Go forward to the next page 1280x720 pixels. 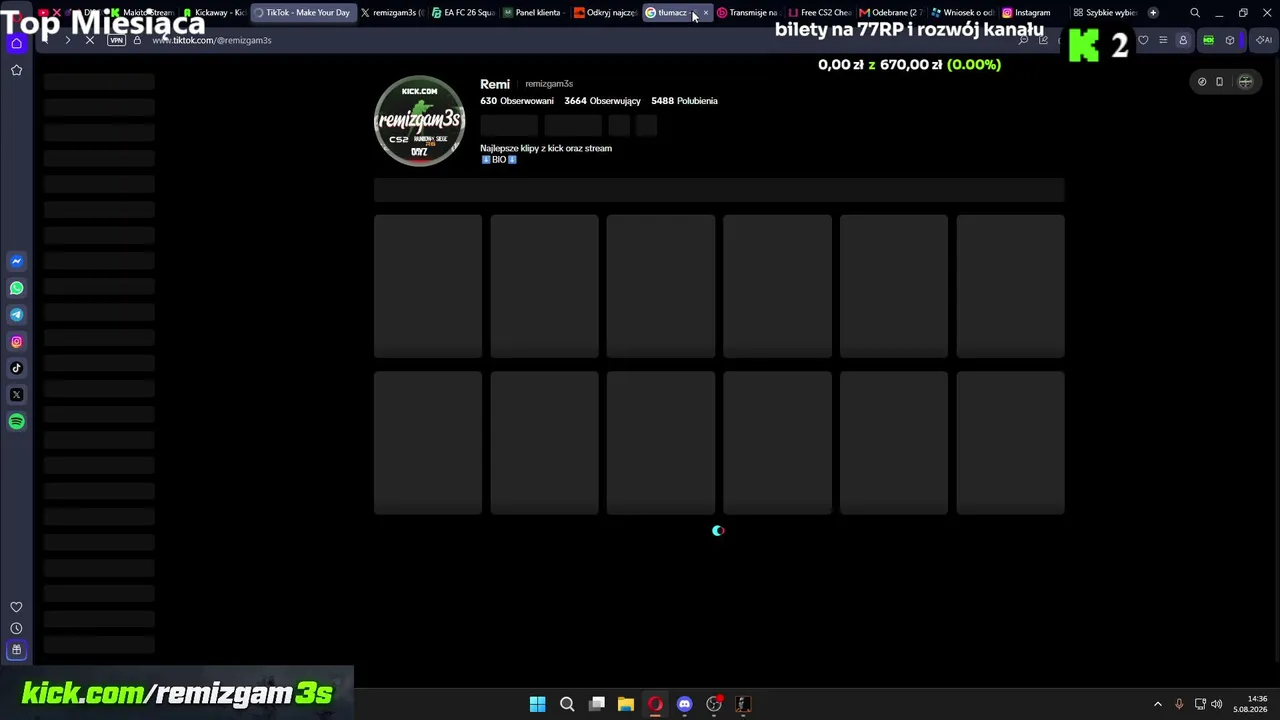click(67, 40)
